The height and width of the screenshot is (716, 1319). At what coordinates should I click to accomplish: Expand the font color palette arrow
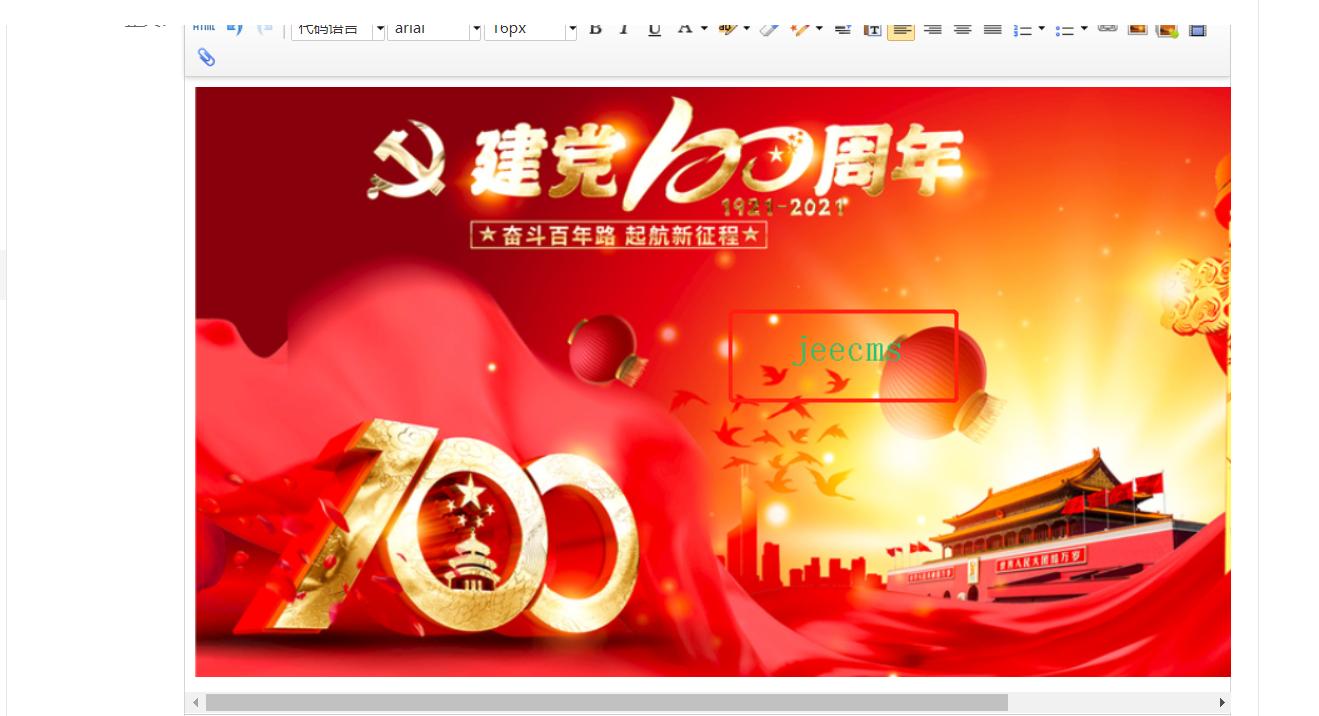[x=704, y=28]
